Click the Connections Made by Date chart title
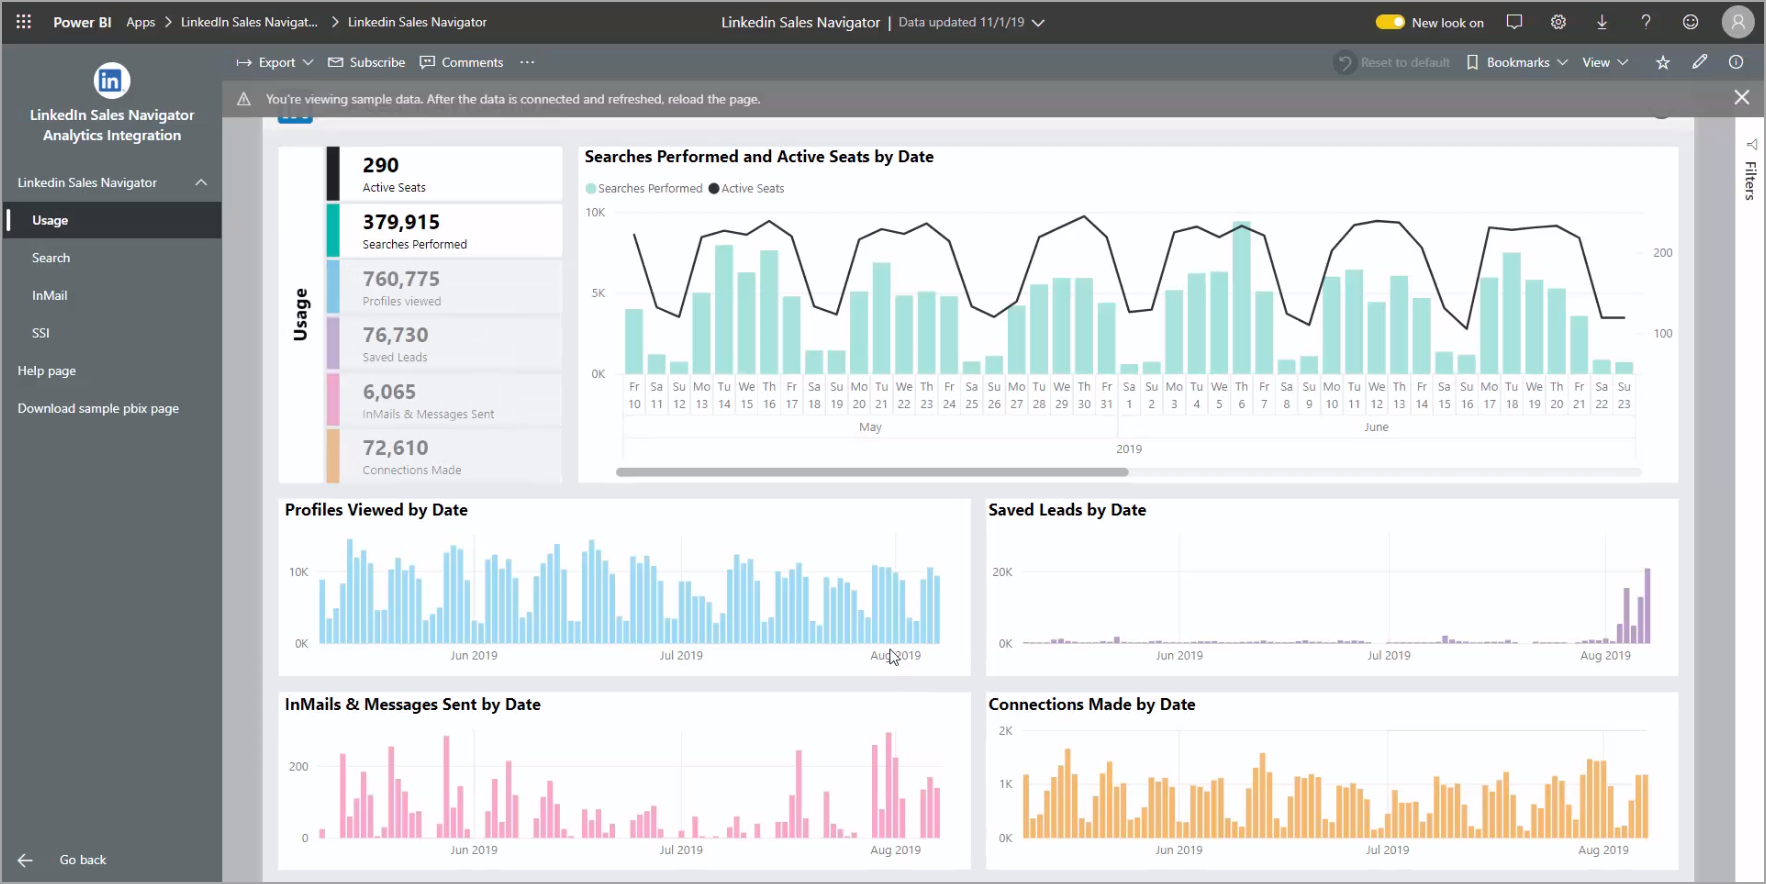This screenshot has width=1766, height=884. (x=1092, y=705)
